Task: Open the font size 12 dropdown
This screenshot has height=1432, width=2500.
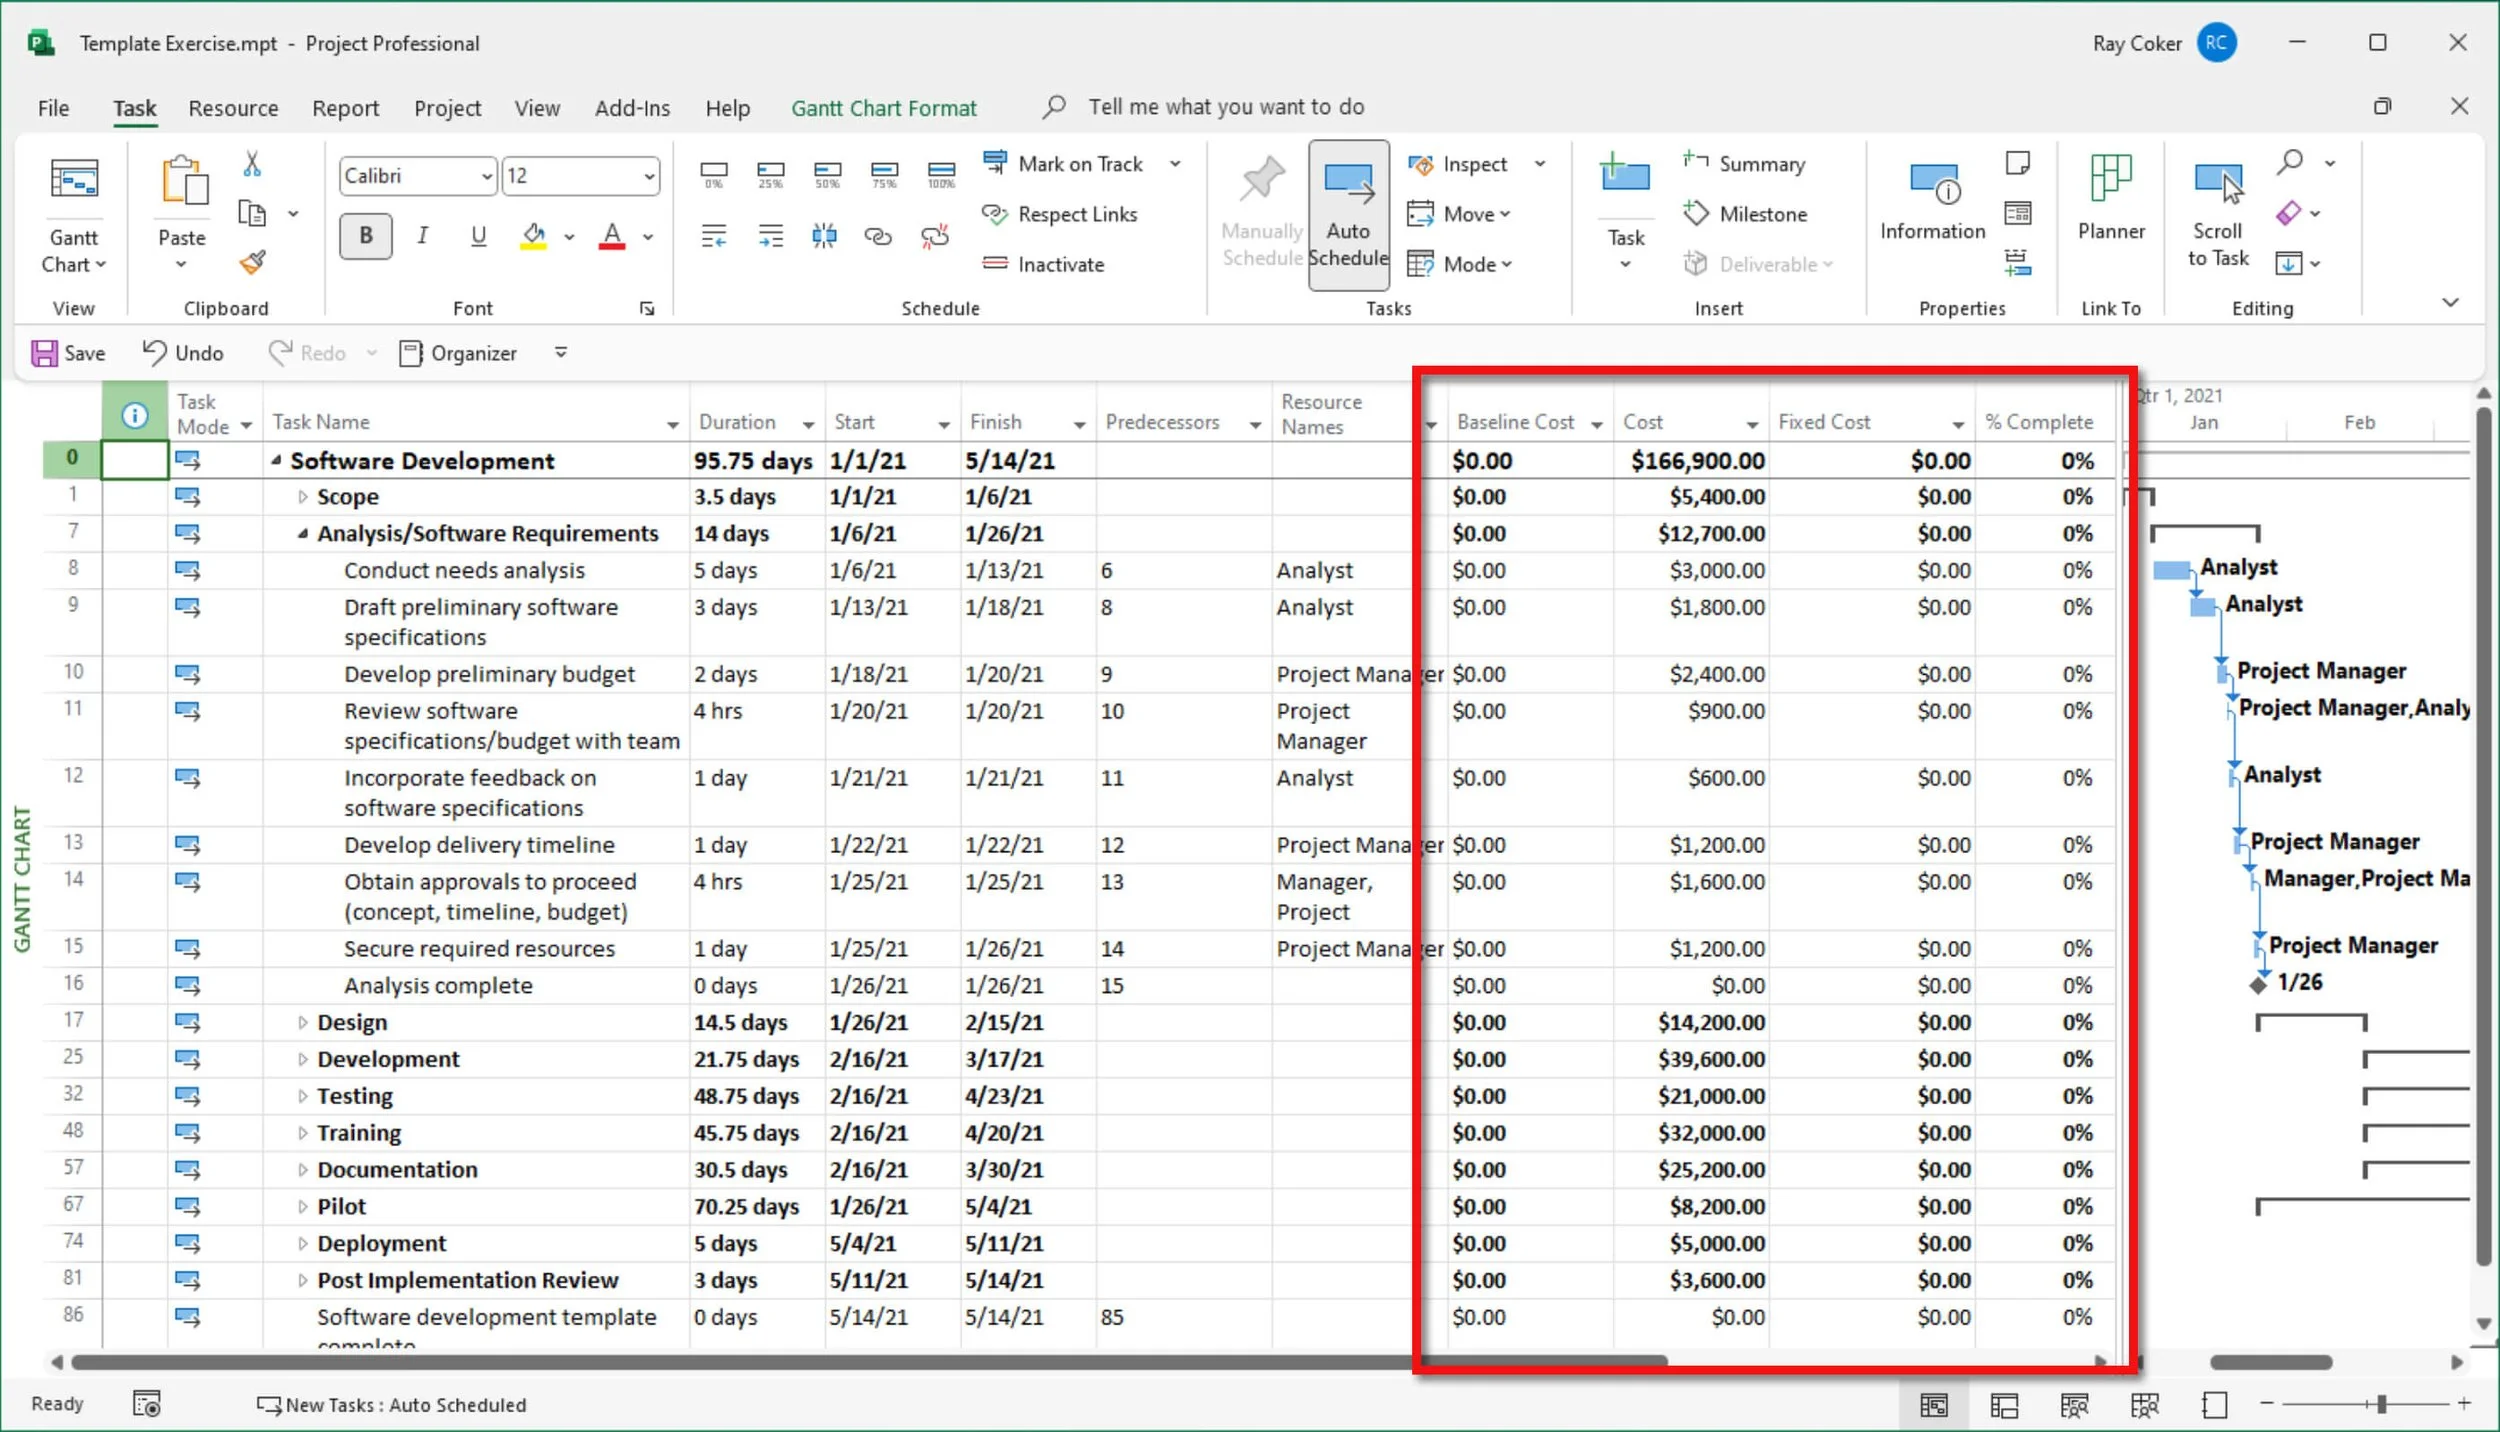Action: point(649,177)
